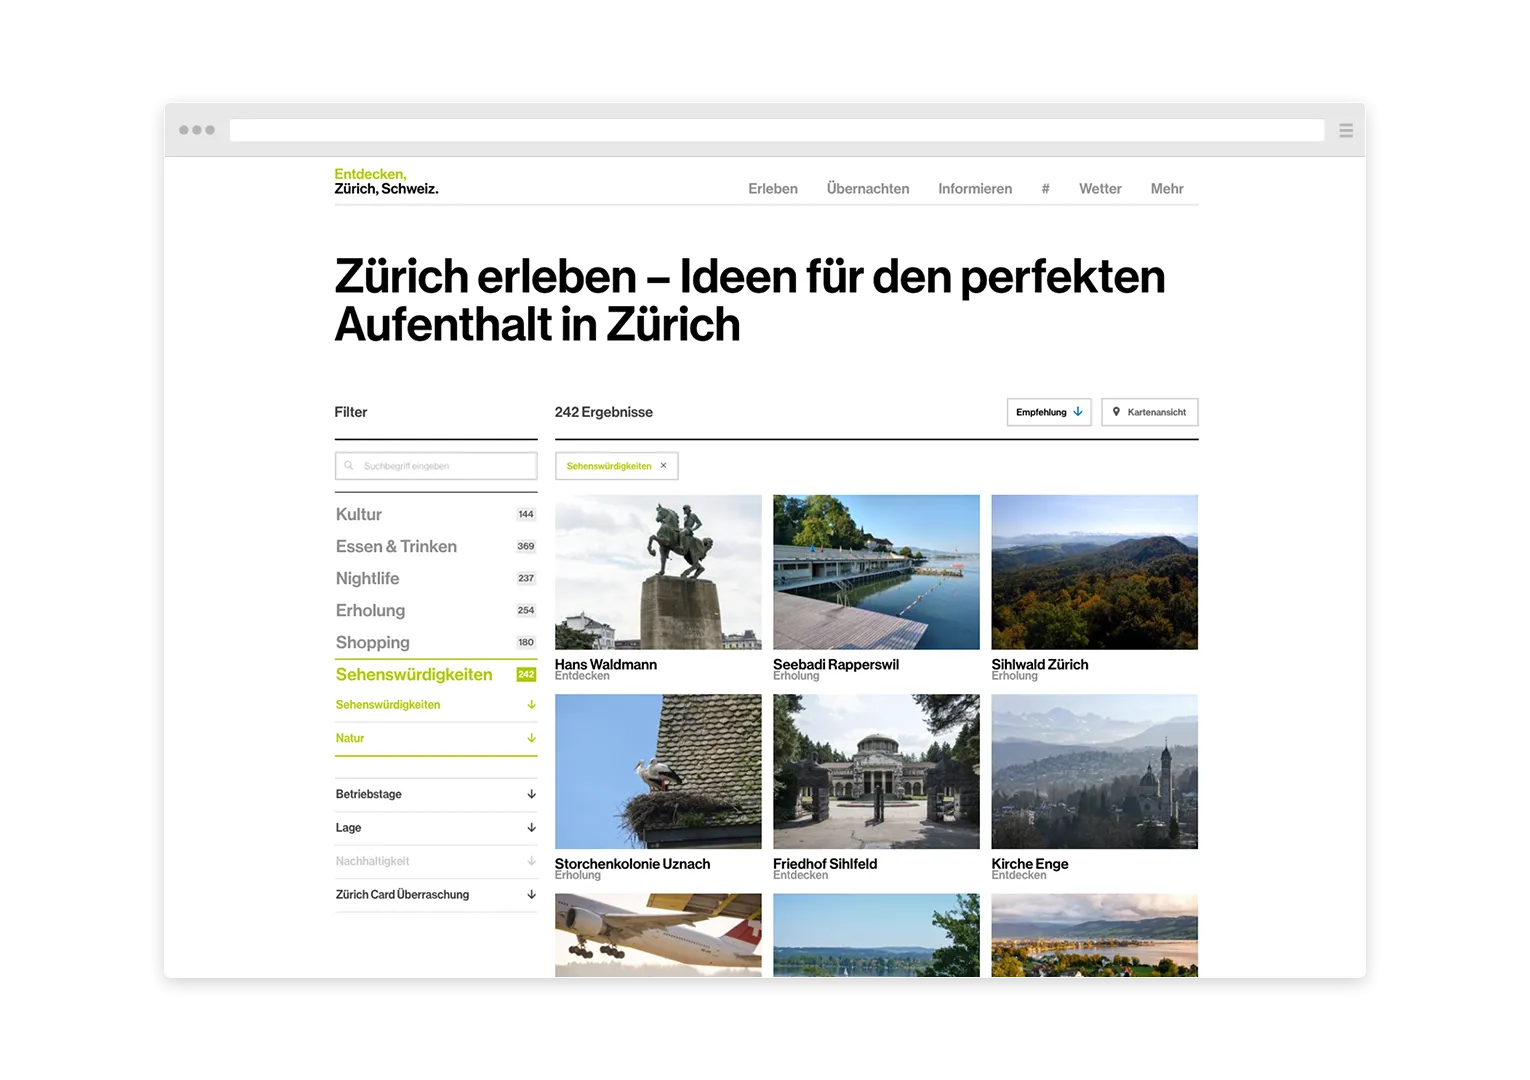Click the green 242 count badge

pos(526,674)
